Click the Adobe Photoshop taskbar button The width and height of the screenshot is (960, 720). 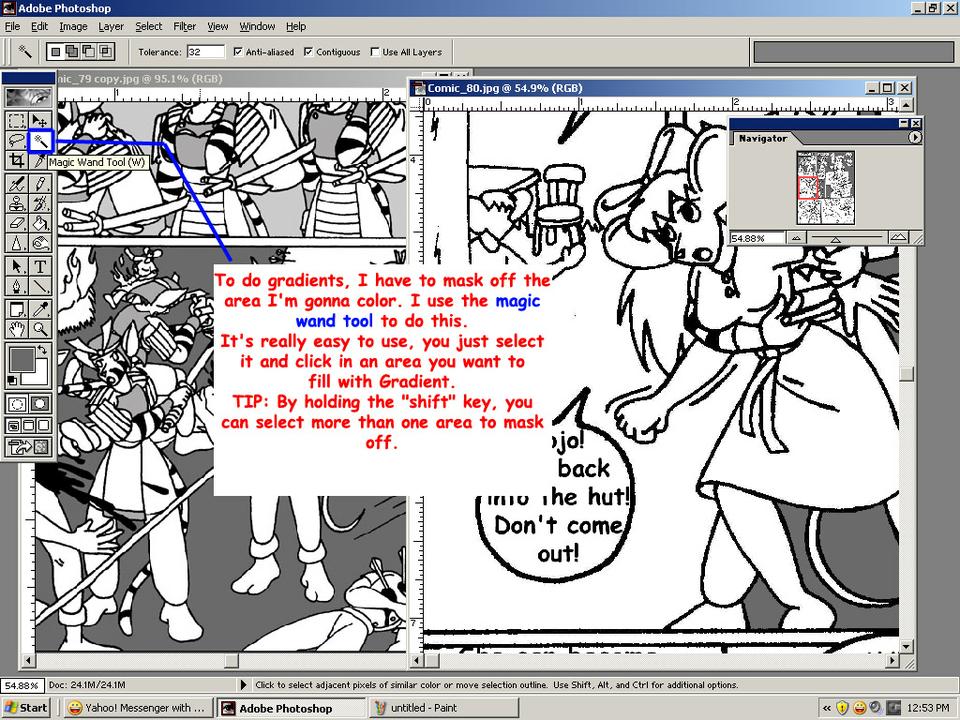[x=291, y=708]
